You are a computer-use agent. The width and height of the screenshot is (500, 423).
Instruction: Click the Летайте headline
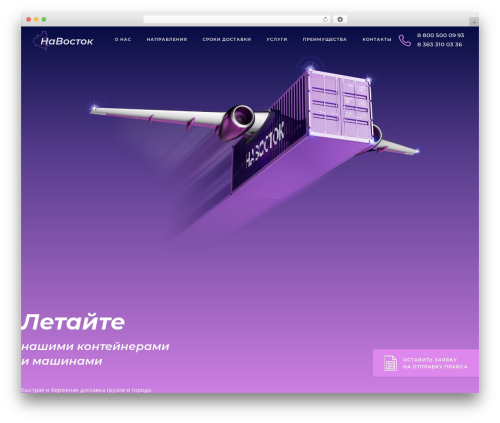click(73, 322)
